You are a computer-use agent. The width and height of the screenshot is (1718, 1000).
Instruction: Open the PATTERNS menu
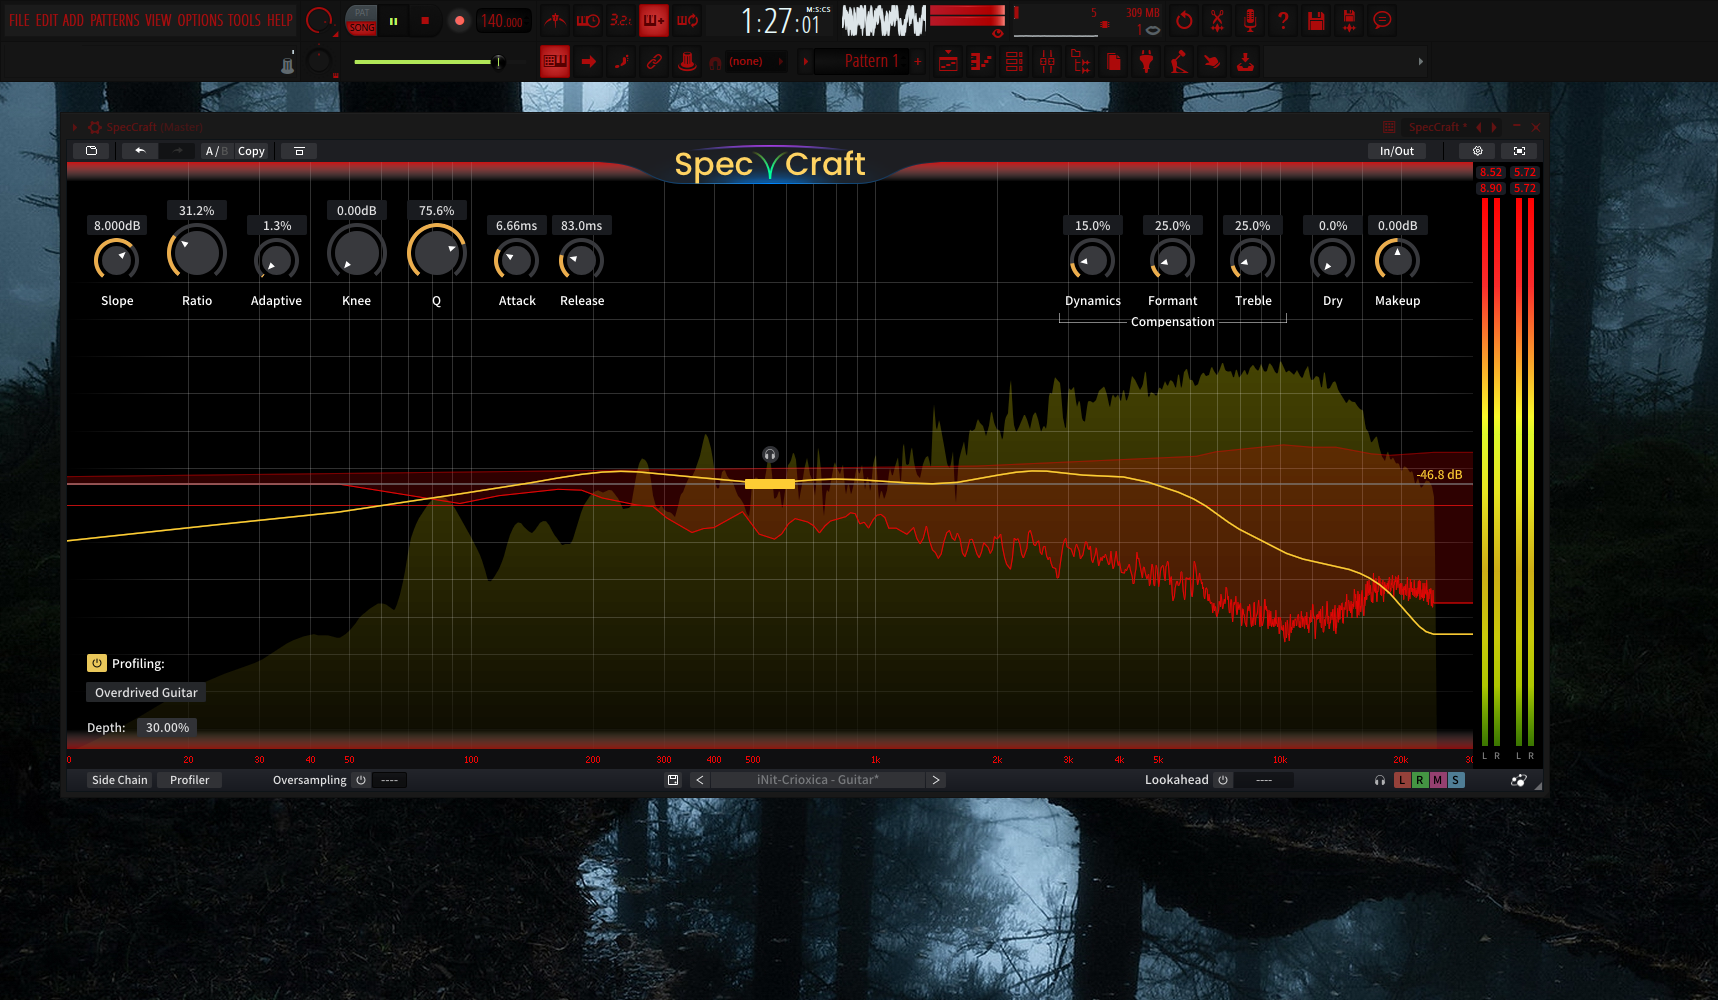(x=115, y=20)
